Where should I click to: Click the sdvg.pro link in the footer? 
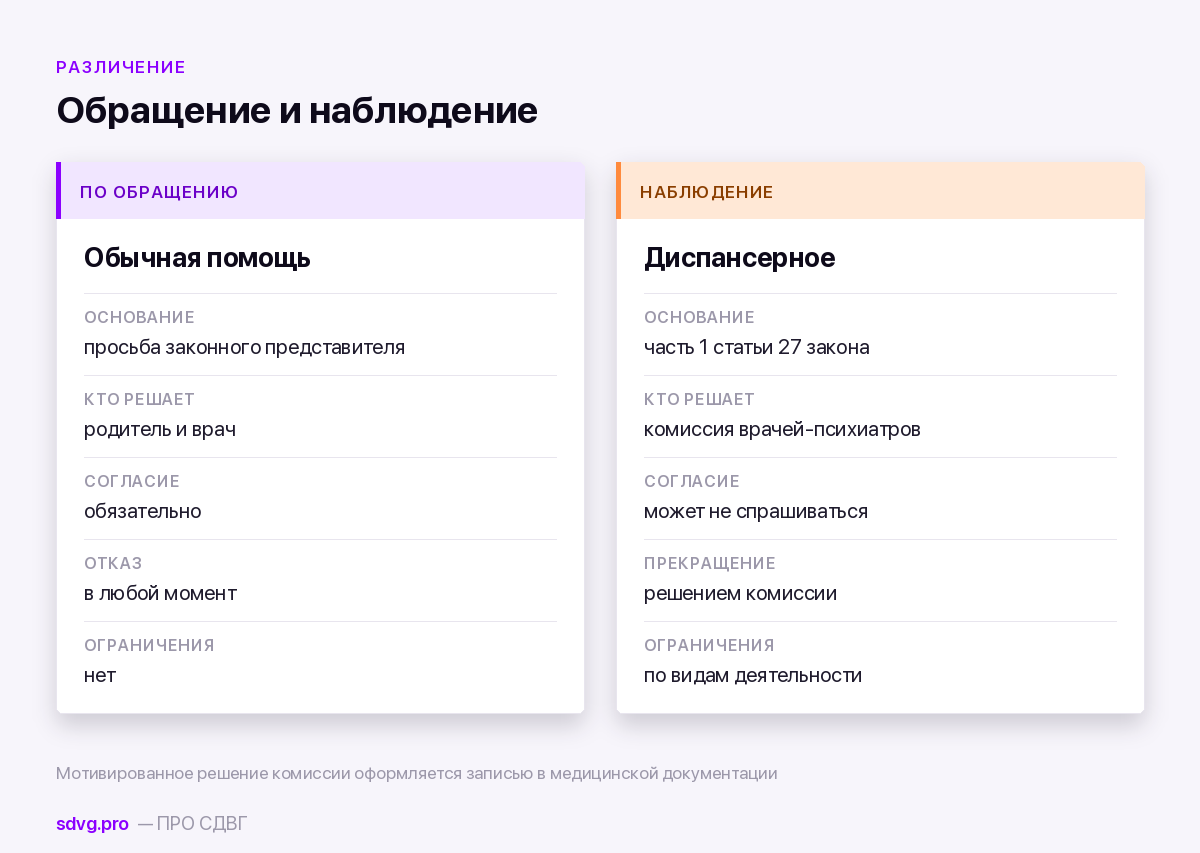[x=92, y=824]
